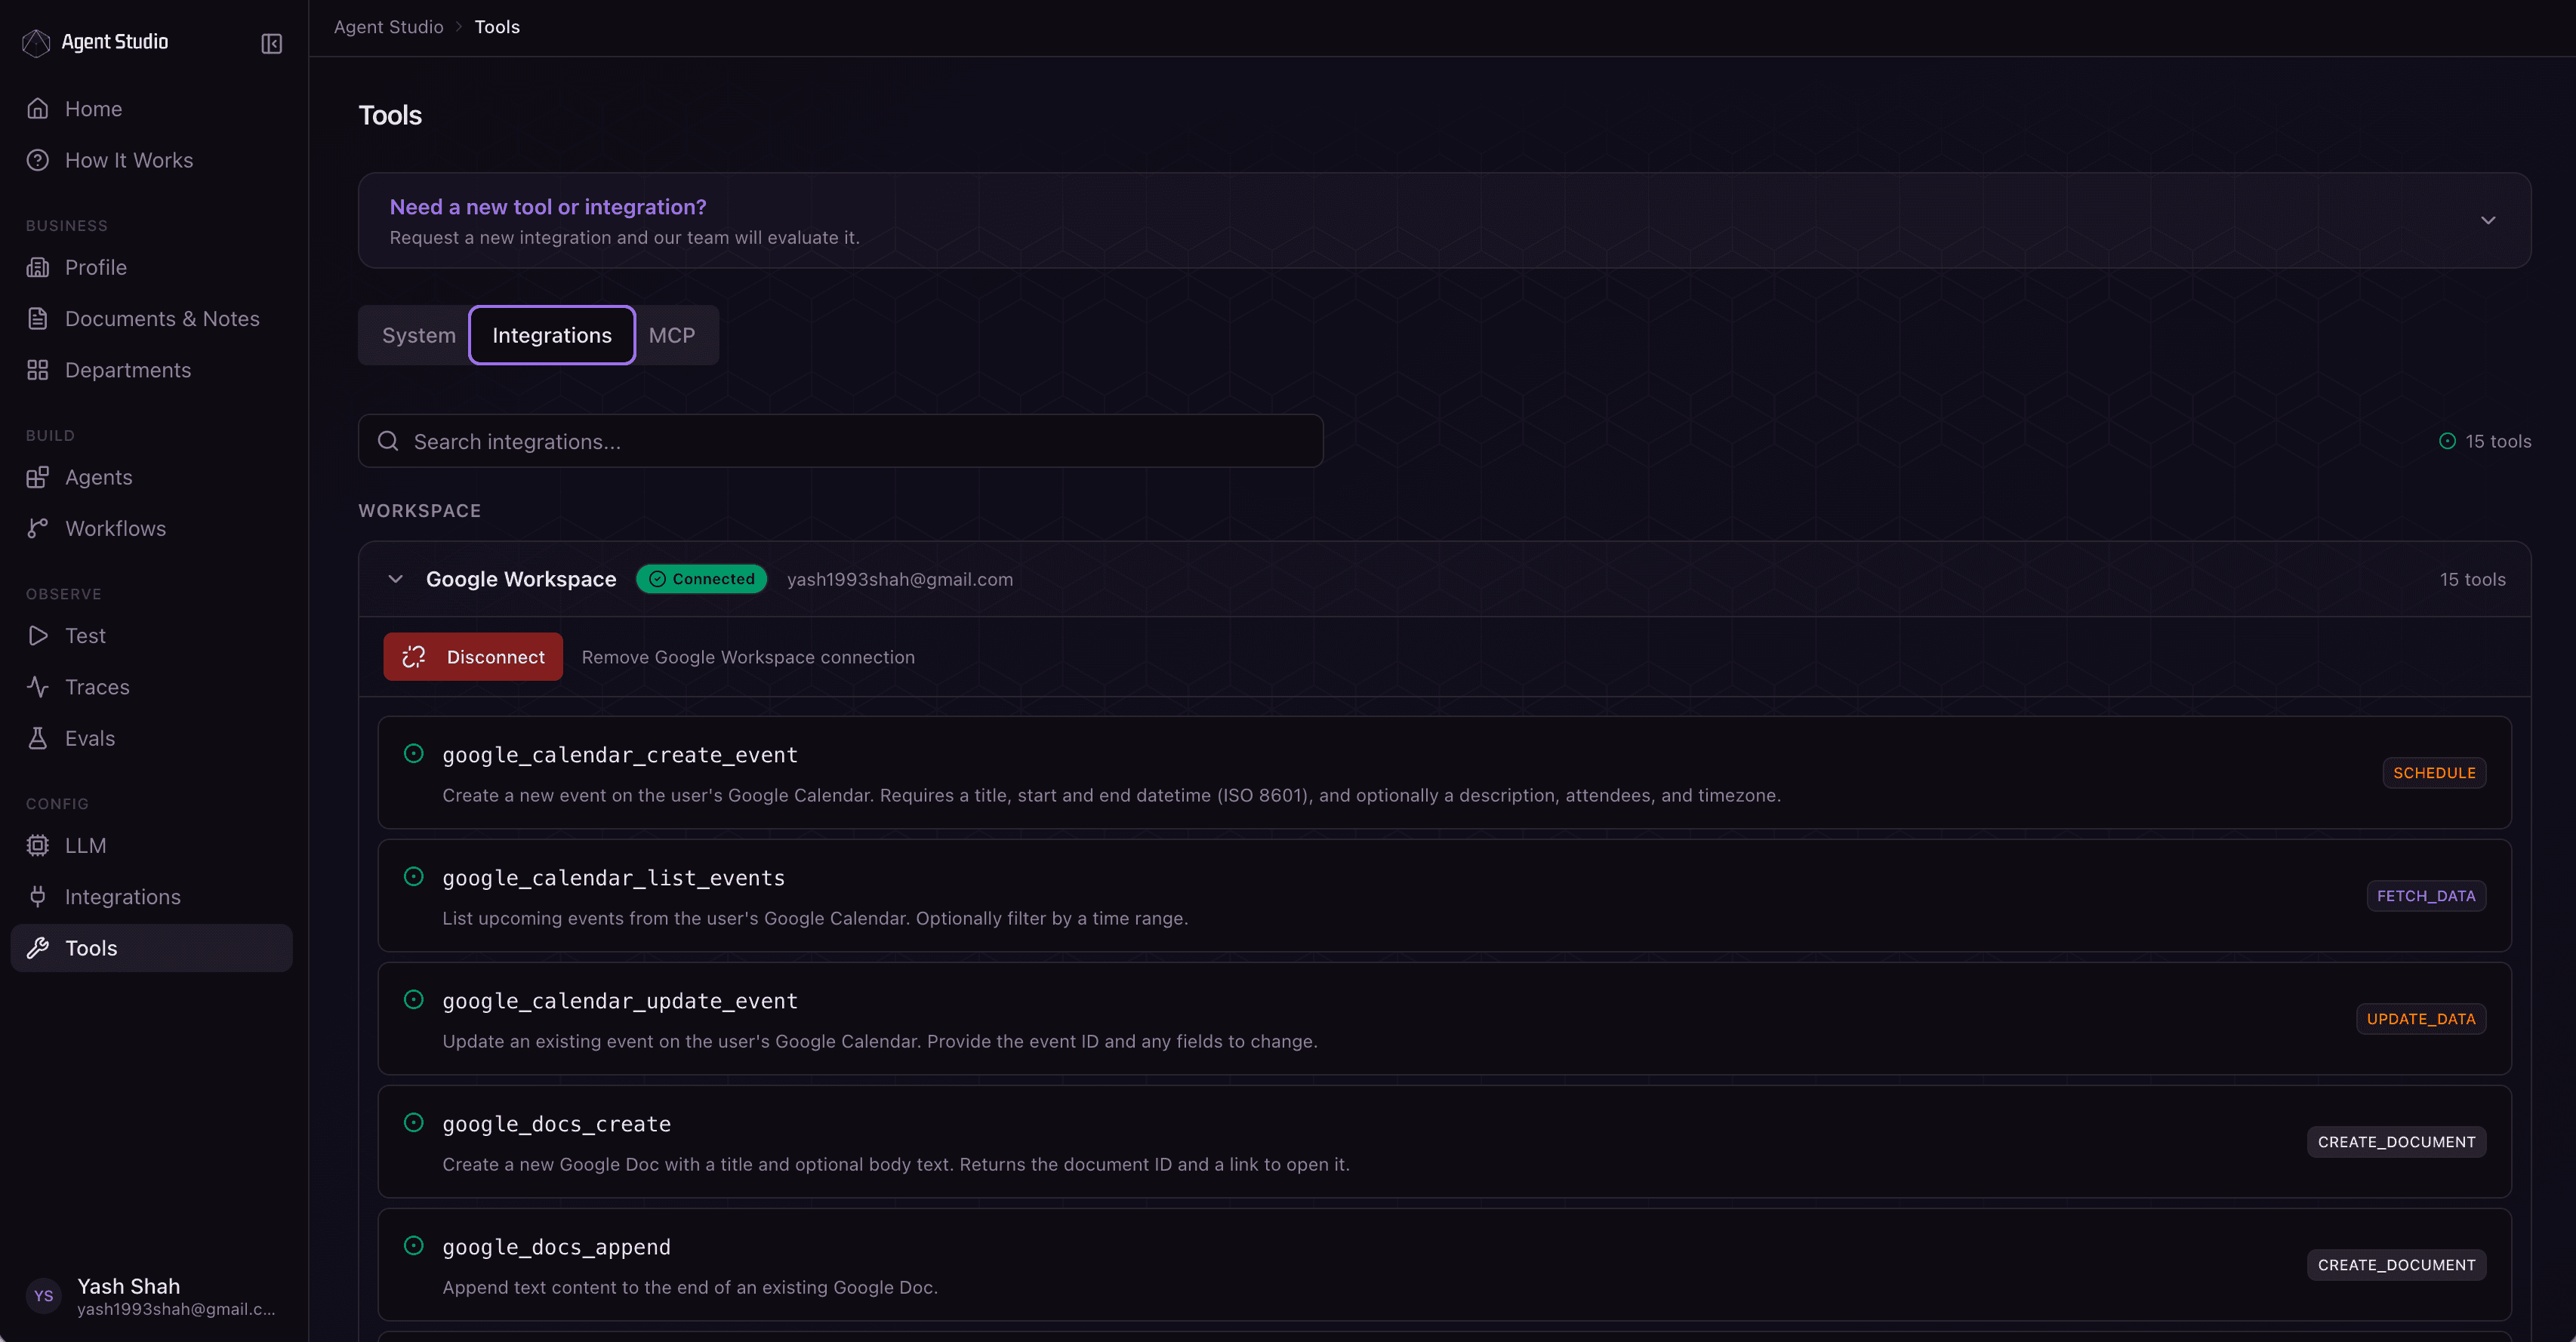Switch to the System tab
This screenshot has width=2576, height=1342.
418,335
